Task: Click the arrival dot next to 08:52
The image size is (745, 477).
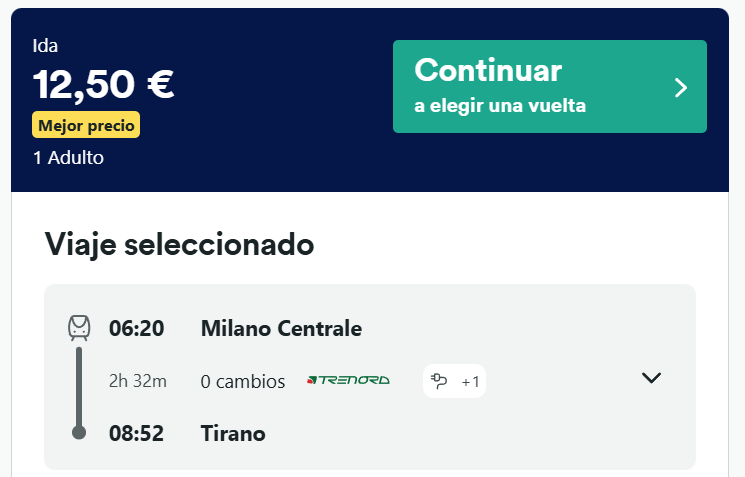Action: click(x=79, y=432)
